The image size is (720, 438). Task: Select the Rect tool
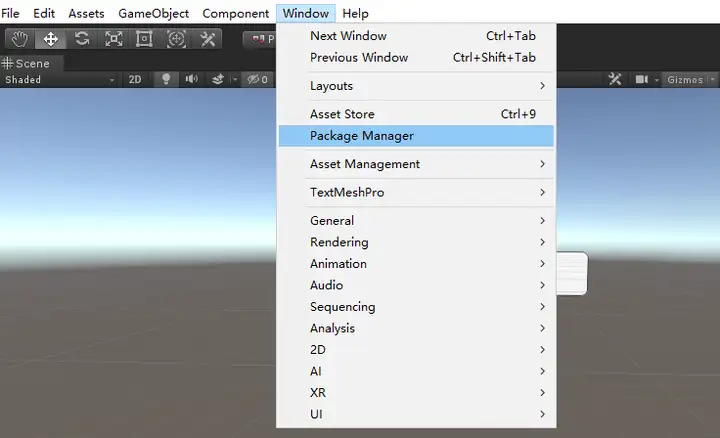tap(144, 39)
